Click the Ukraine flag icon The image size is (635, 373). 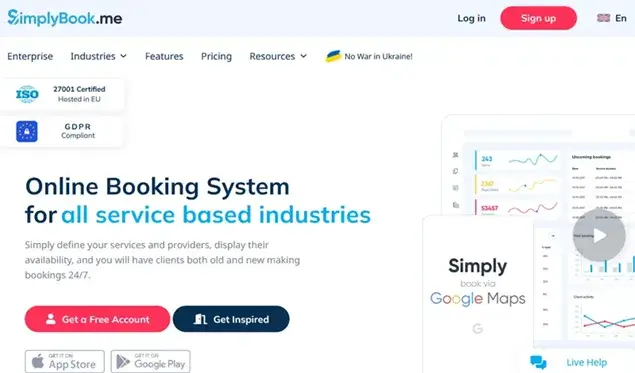(333, 56)
